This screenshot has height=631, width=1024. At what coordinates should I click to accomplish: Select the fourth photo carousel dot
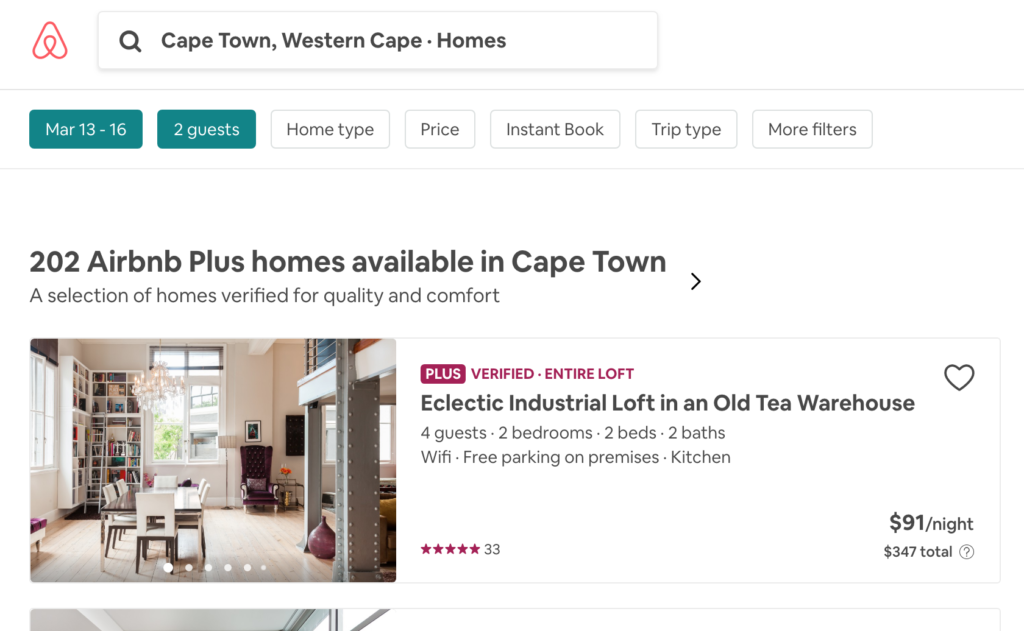[x=228, y=567]
